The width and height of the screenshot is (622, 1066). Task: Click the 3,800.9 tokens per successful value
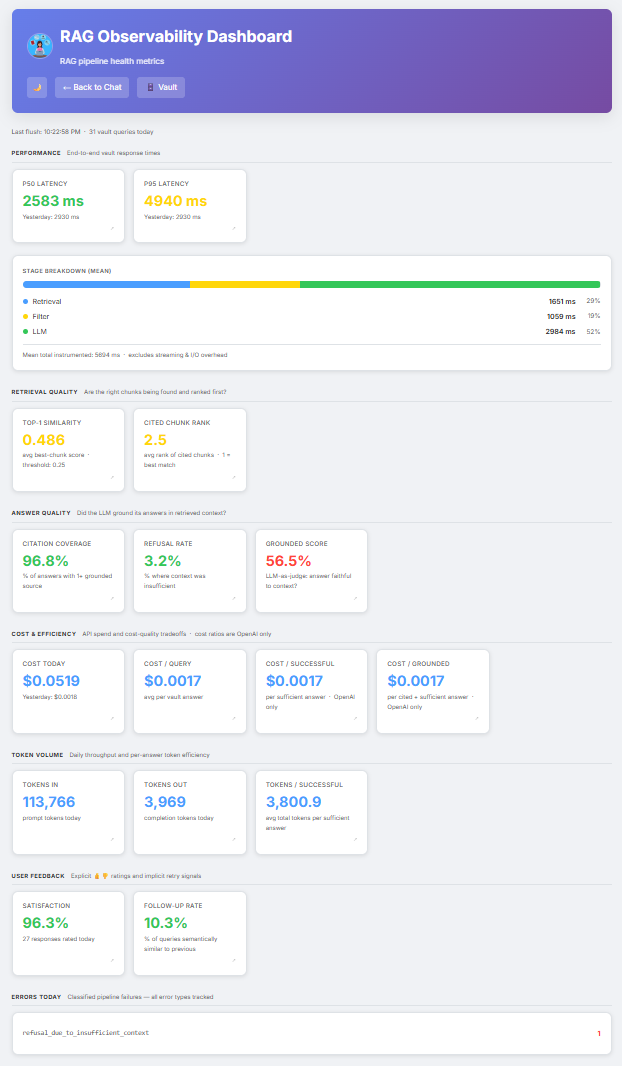coord(294,802)
